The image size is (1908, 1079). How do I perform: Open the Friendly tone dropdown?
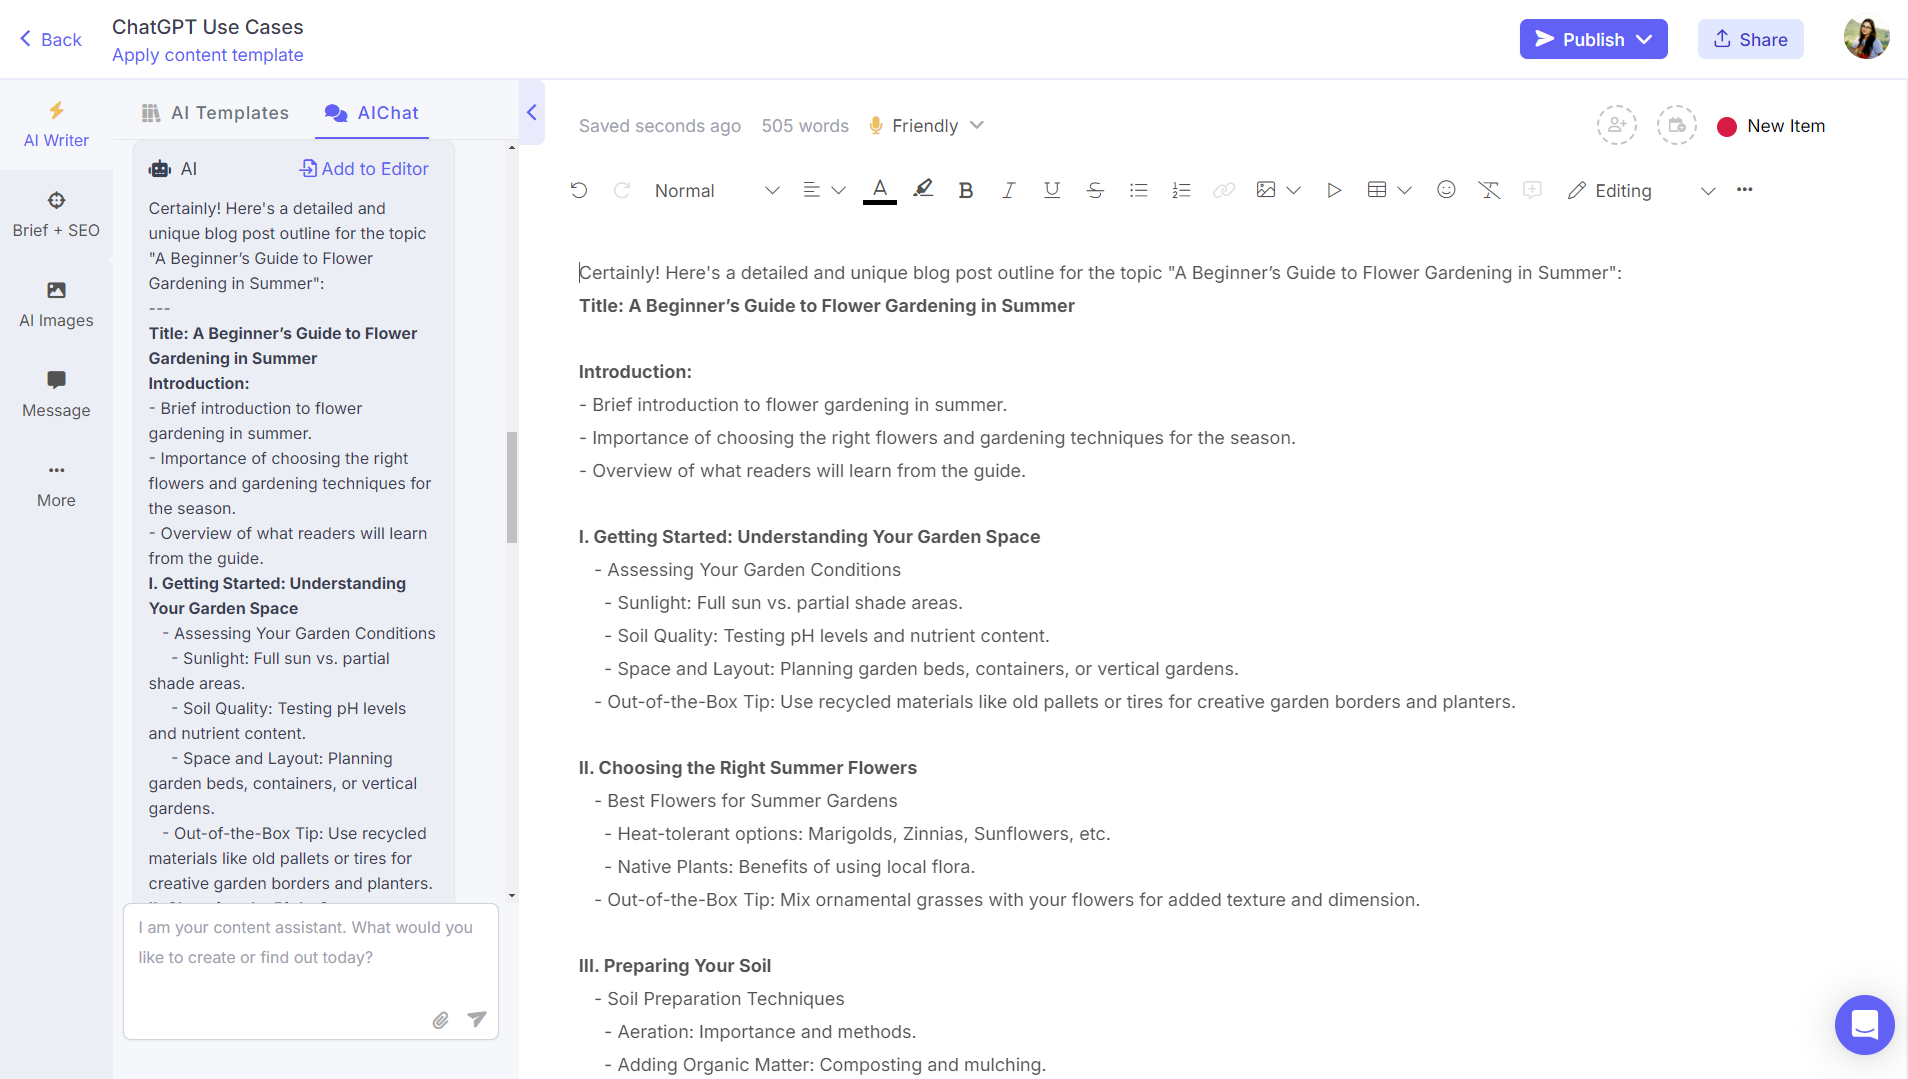(x=925, y=125)
